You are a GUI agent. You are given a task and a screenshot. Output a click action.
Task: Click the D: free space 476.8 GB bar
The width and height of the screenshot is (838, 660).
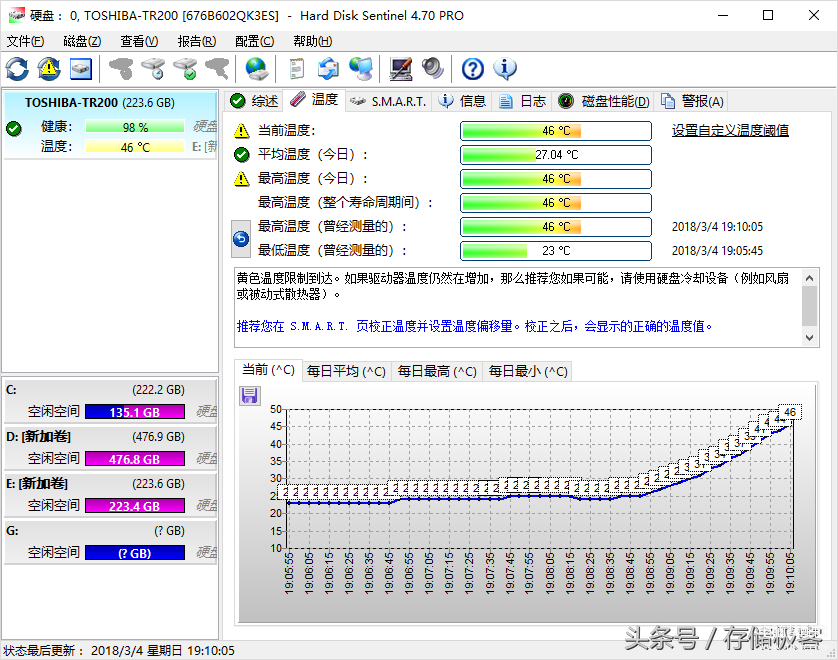click(x=135, y=459)
